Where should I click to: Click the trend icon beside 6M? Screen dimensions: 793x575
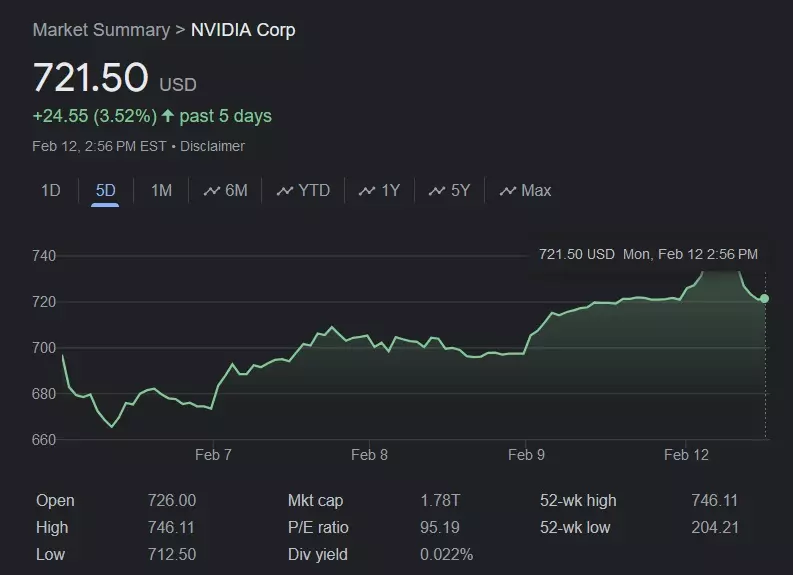tap(211, 191)
